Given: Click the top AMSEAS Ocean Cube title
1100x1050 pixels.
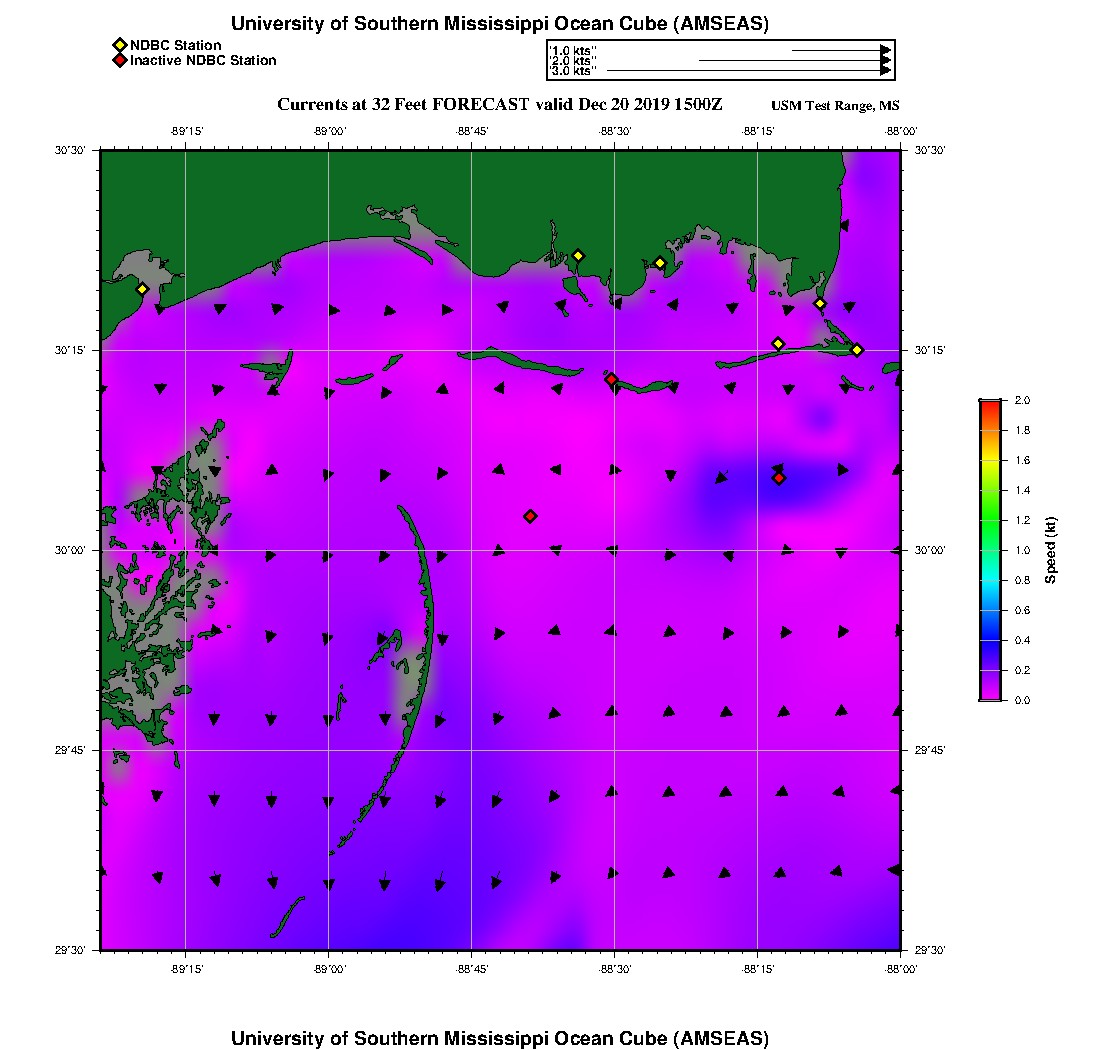Looking at the screenshot, I should pos(500,23).
